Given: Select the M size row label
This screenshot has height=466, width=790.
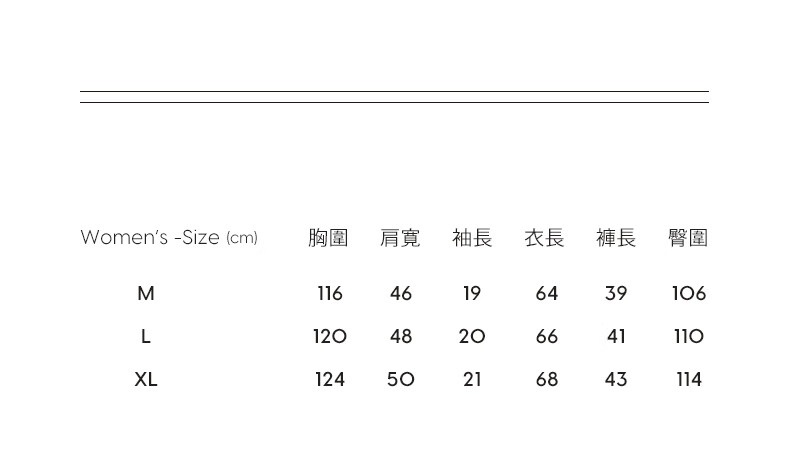Looking at the screenshot, I should [146, 293].
